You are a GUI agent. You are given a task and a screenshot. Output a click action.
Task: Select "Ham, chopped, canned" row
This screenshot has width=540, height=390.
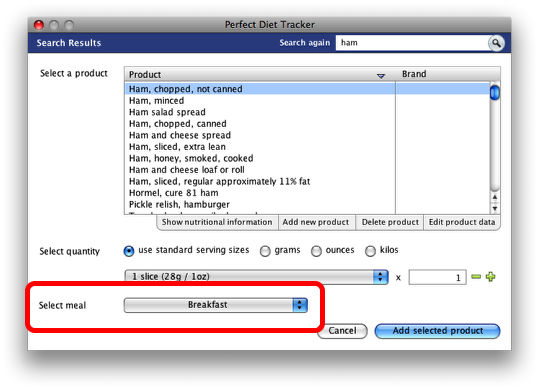(307, 124)
